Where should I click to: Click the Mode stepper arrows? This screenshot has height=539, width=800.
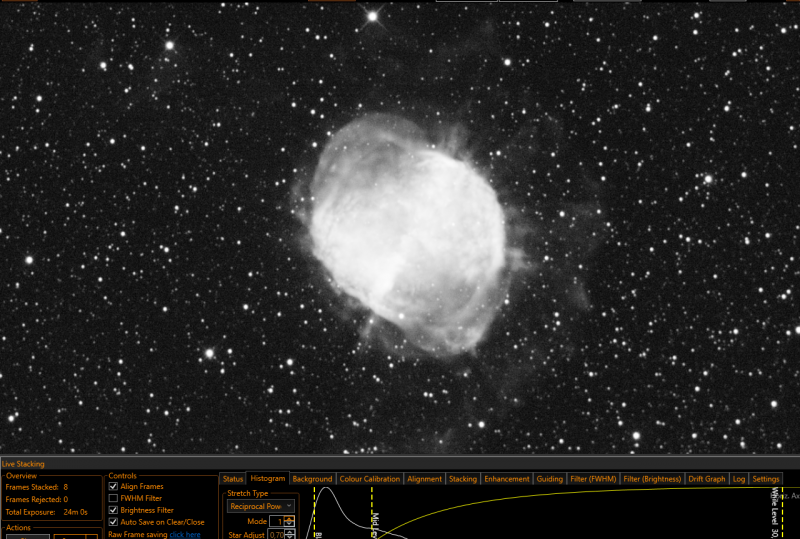point(289,521)
